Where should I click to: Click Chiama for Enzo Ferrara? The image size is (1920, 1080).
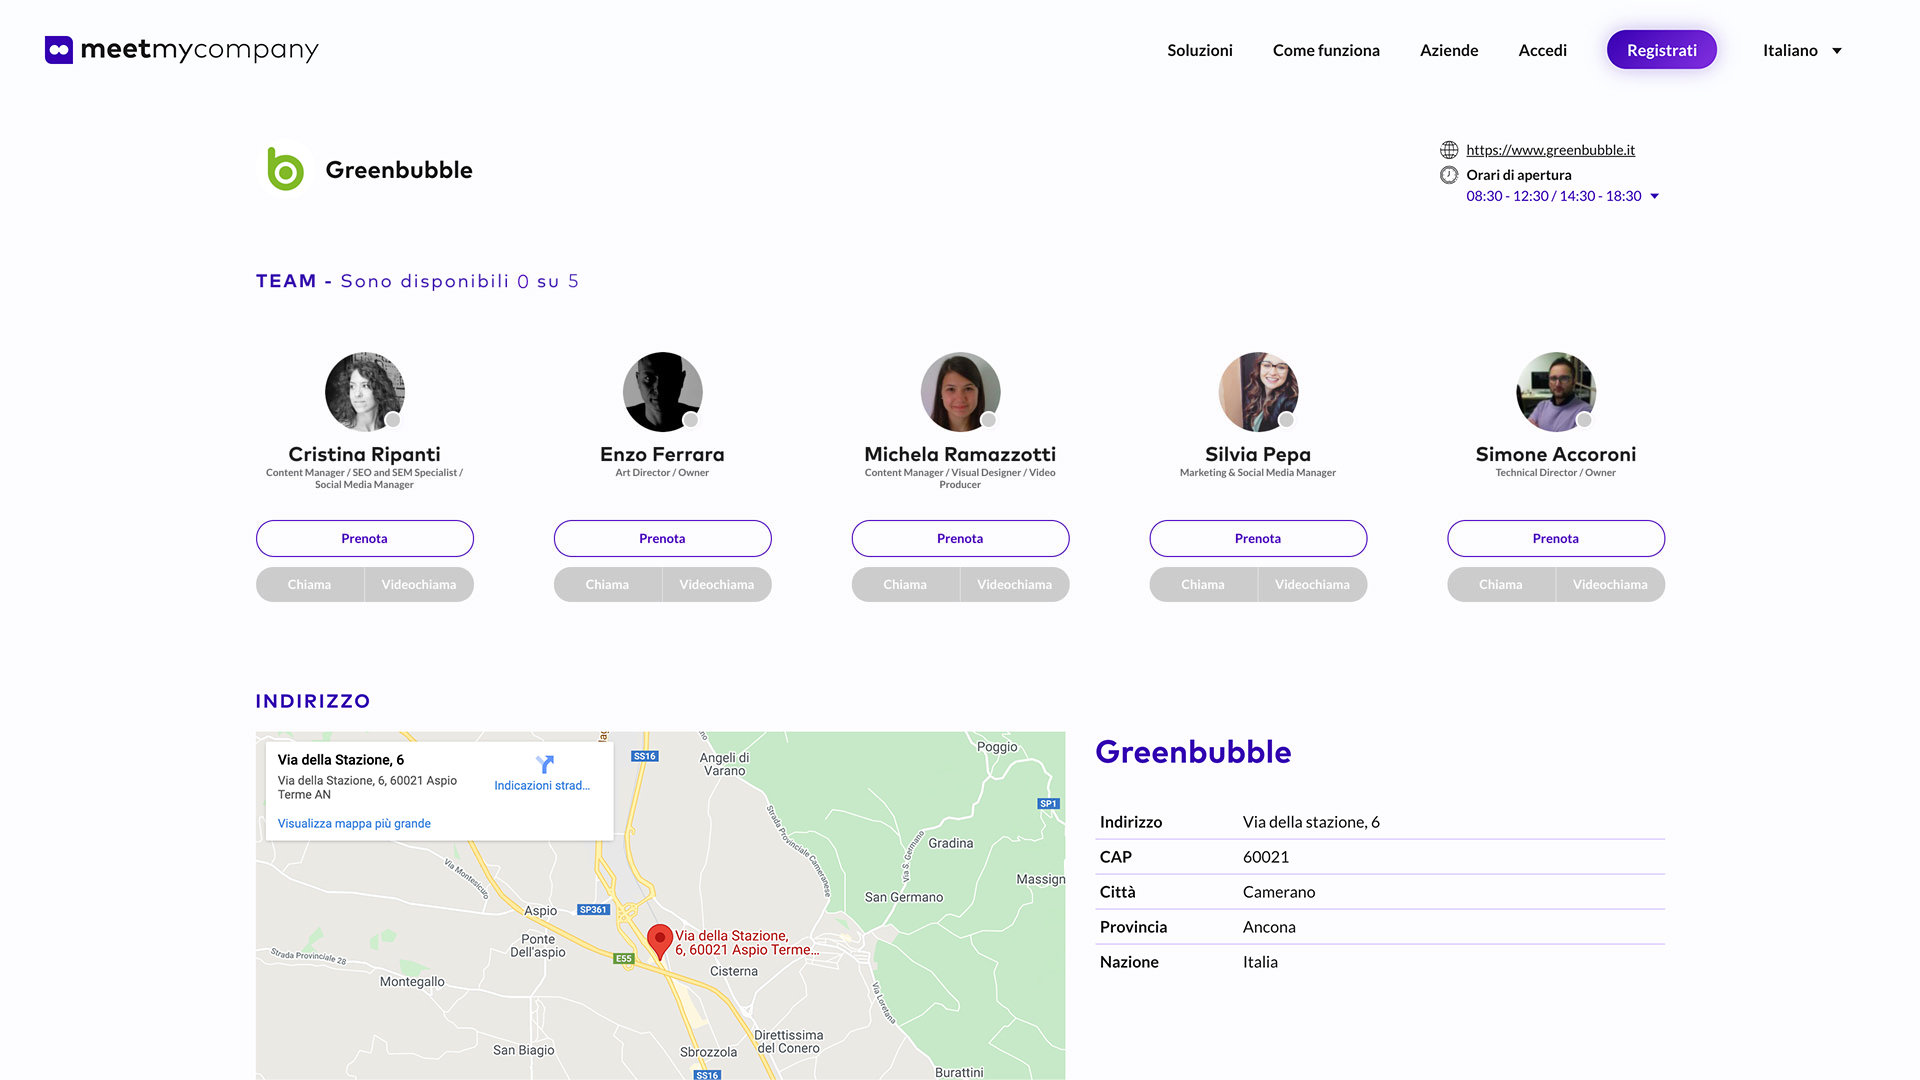(x=608, y=585)
